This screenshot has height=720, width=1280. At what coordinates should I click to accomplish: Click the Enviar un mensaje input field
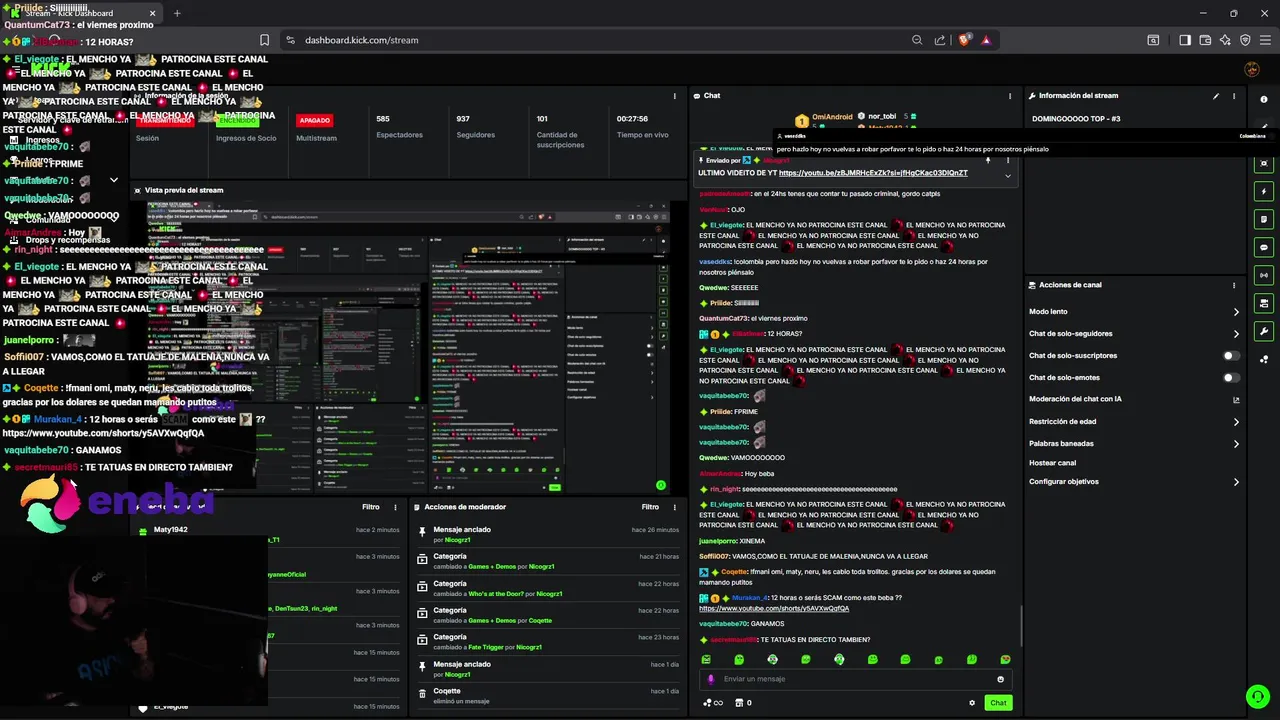[855, 679]
